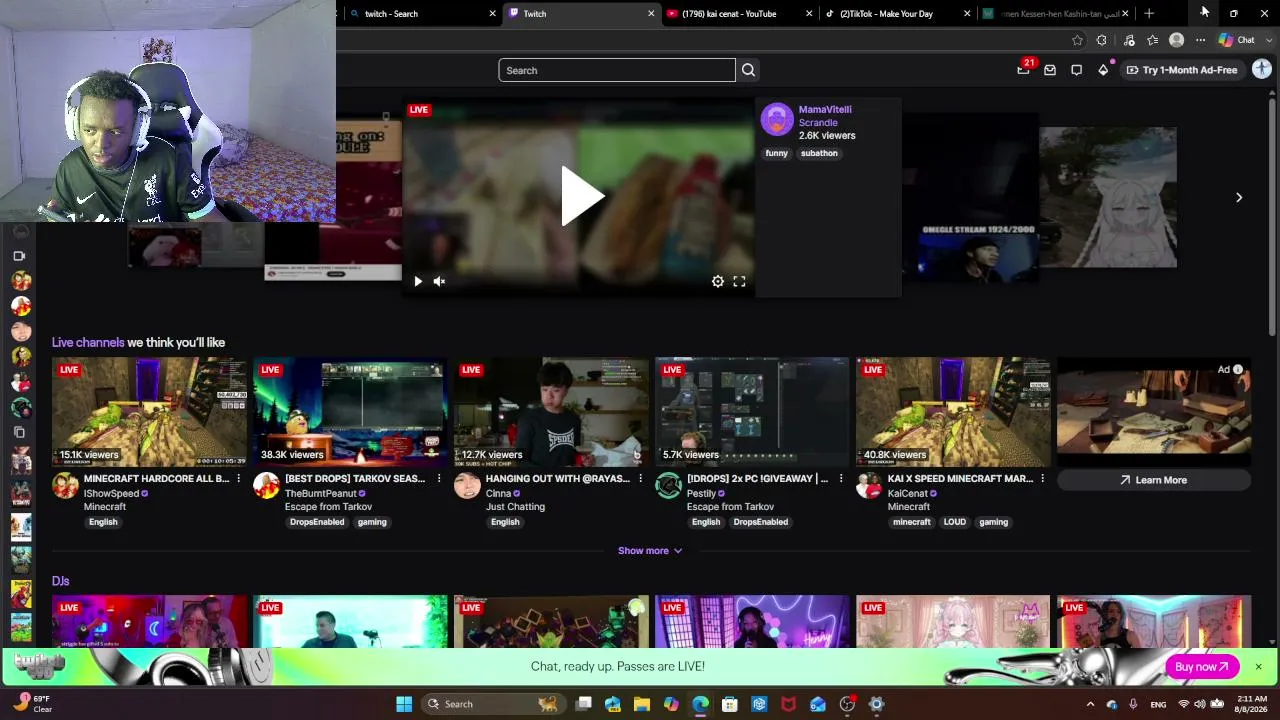Click the sidebar stacked-pages icon
The height and width of the screenshot is (720, 1280).
pos(19,432)
